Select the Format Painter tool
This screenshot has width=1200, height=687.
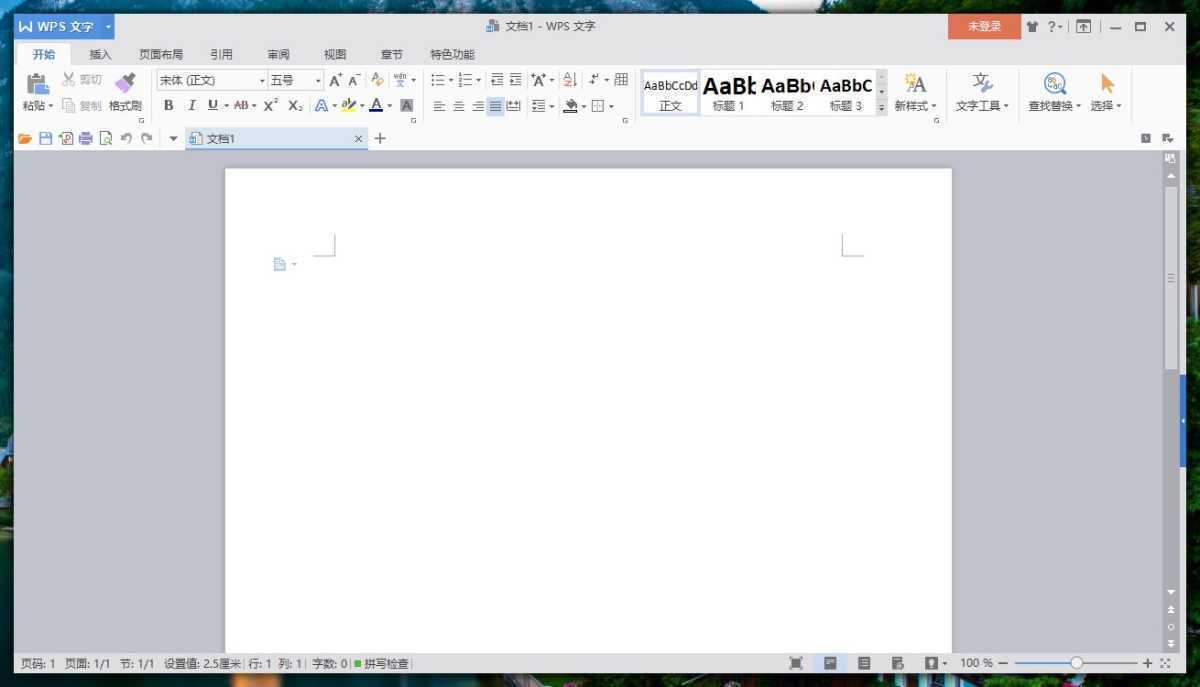124,92
